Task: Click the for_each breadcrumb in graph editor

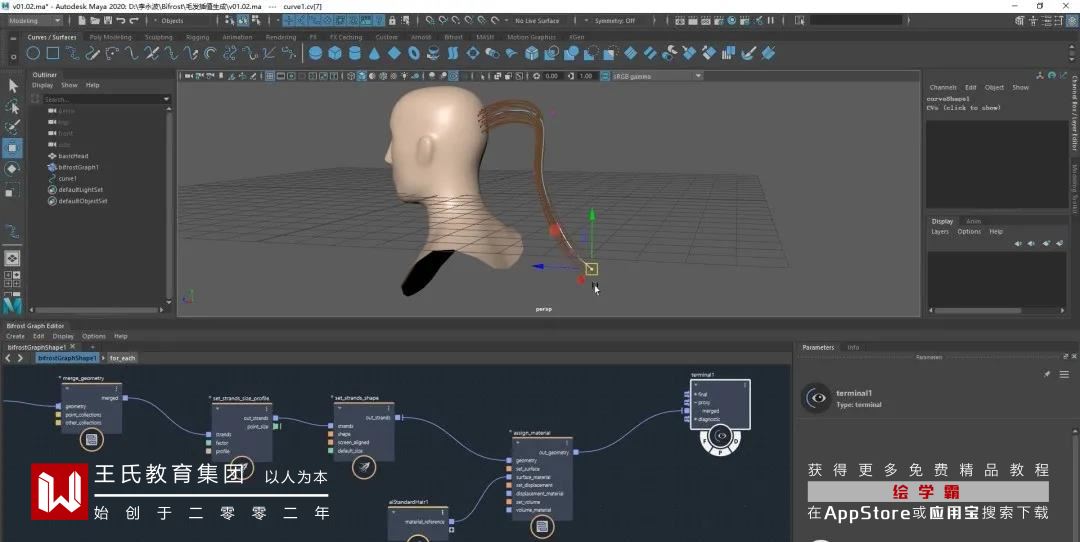Action: click(122, 358)
